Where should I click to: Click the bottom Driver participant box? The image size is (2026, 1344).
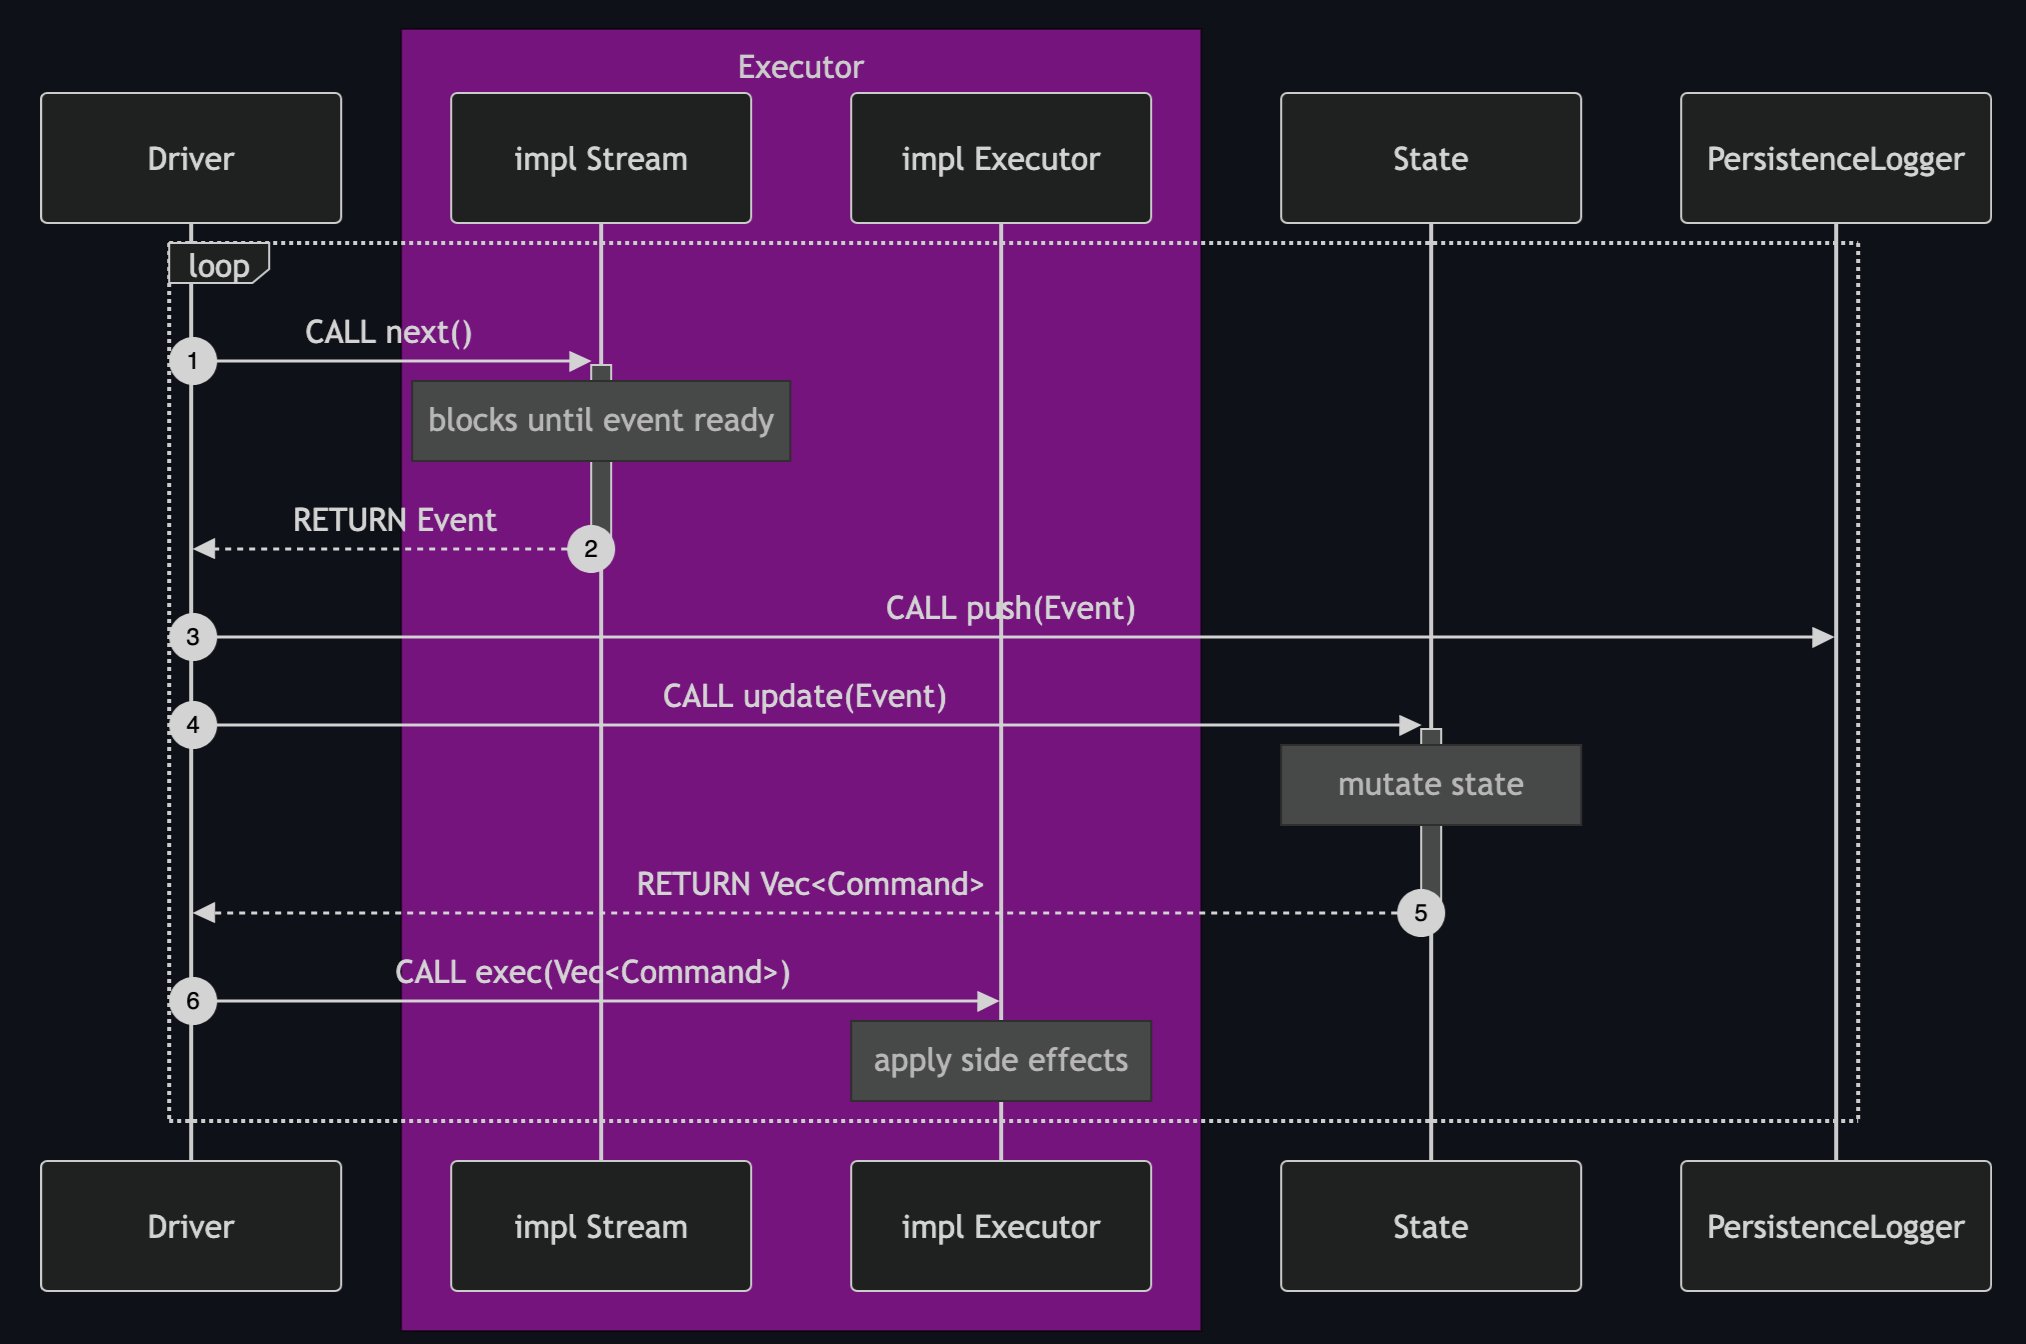(190, 1225)
